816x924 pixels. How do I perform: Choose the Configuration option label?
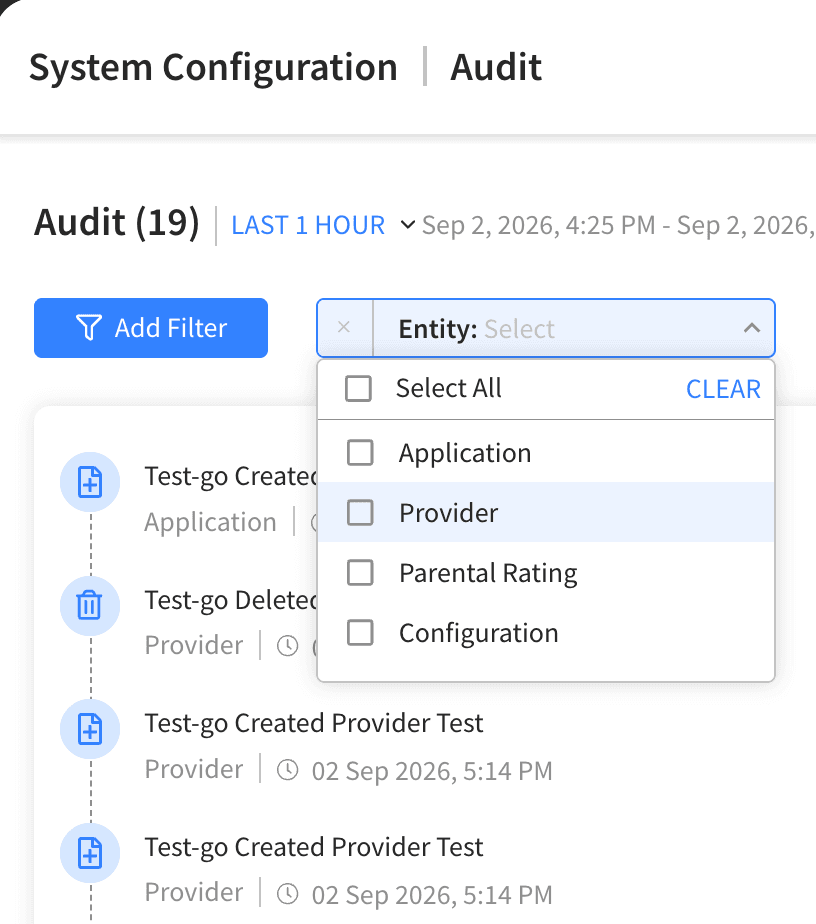click(478, 633)
